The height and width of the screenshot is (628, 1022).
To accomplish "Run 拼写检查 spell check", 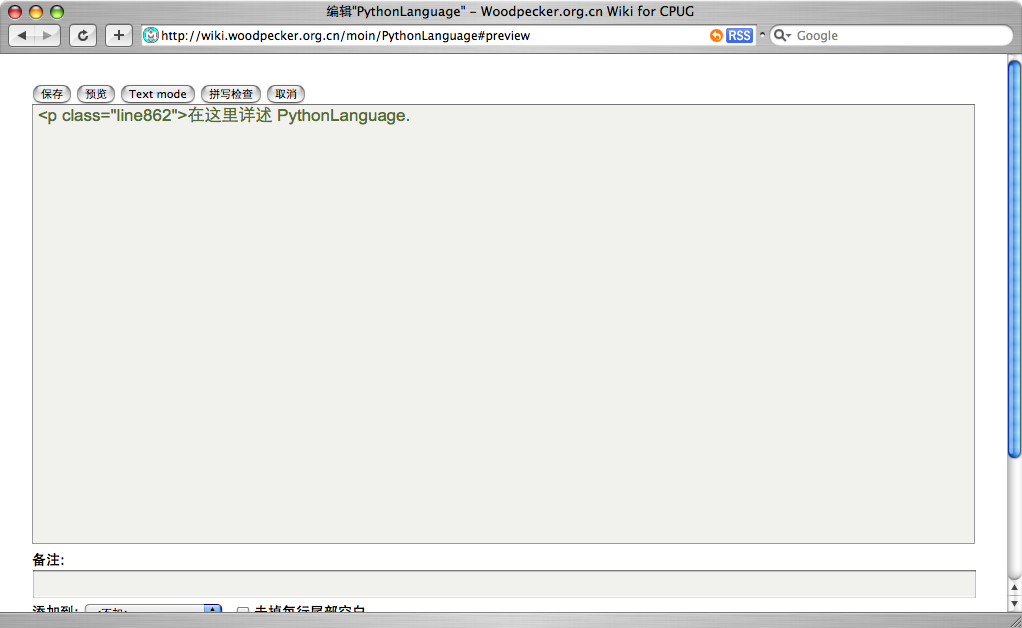I will pyautogui.click(x=231, y=94).
